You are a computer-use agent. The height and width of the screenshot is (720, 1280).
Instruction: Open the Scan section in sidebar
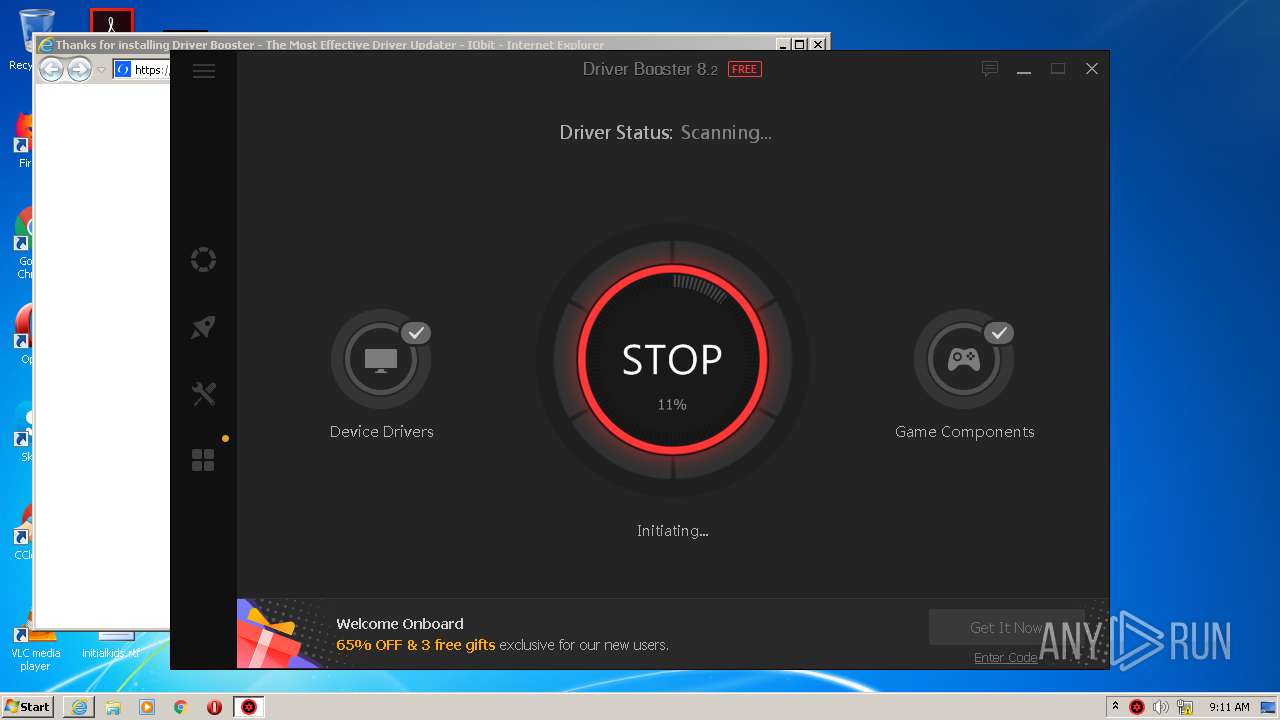[203, 260]
